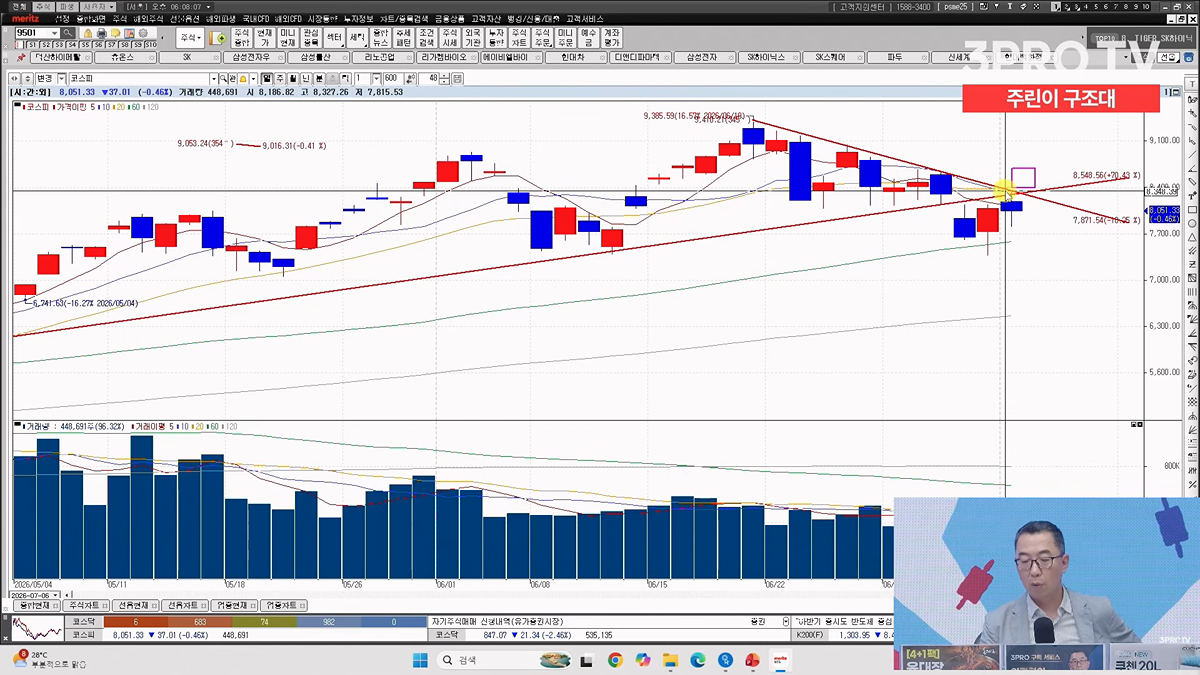Toggle the 일 (daily) period button
This screenshot has width=1200, height=675.
tap(266, 78)
